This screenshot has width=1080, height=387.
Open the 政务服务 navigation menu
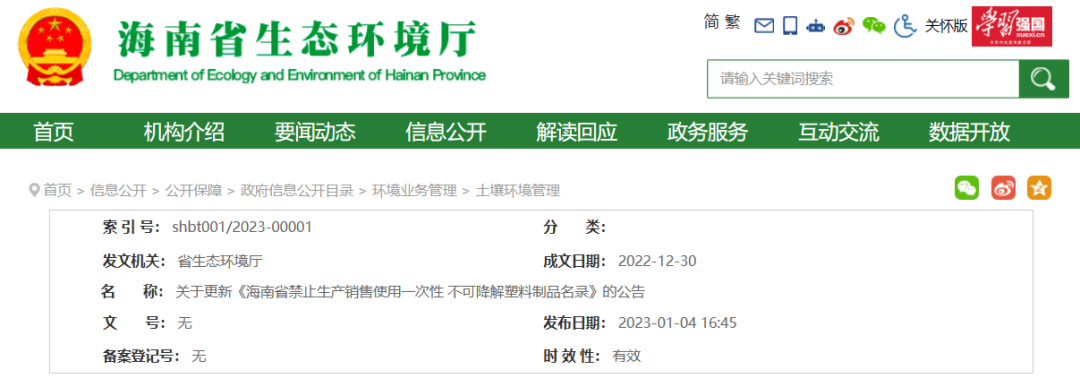point(707,131)
